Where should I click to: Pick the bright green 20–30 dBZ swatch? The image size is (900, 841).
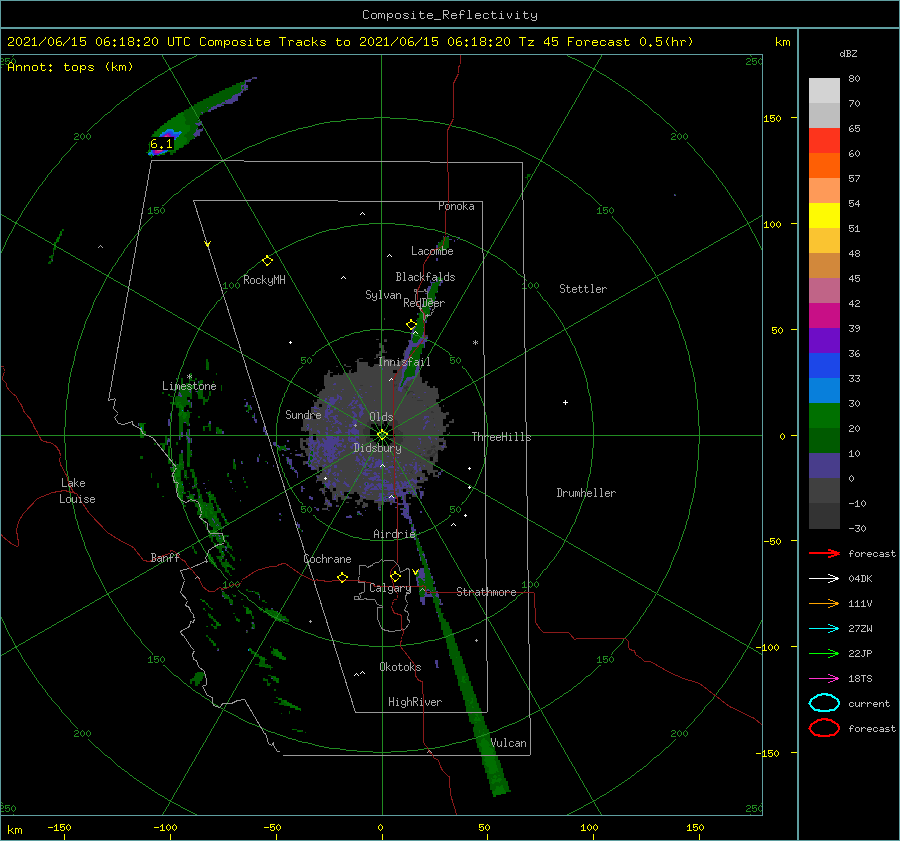[x=824, y=416]
